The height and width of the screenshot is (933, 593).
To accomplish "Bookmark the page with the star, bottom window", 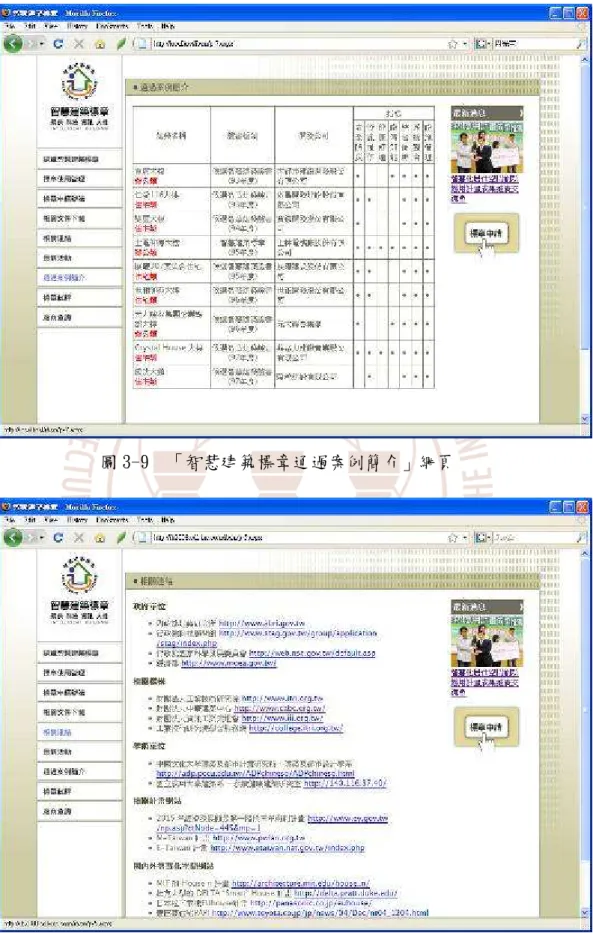I will tap(453, 537).
